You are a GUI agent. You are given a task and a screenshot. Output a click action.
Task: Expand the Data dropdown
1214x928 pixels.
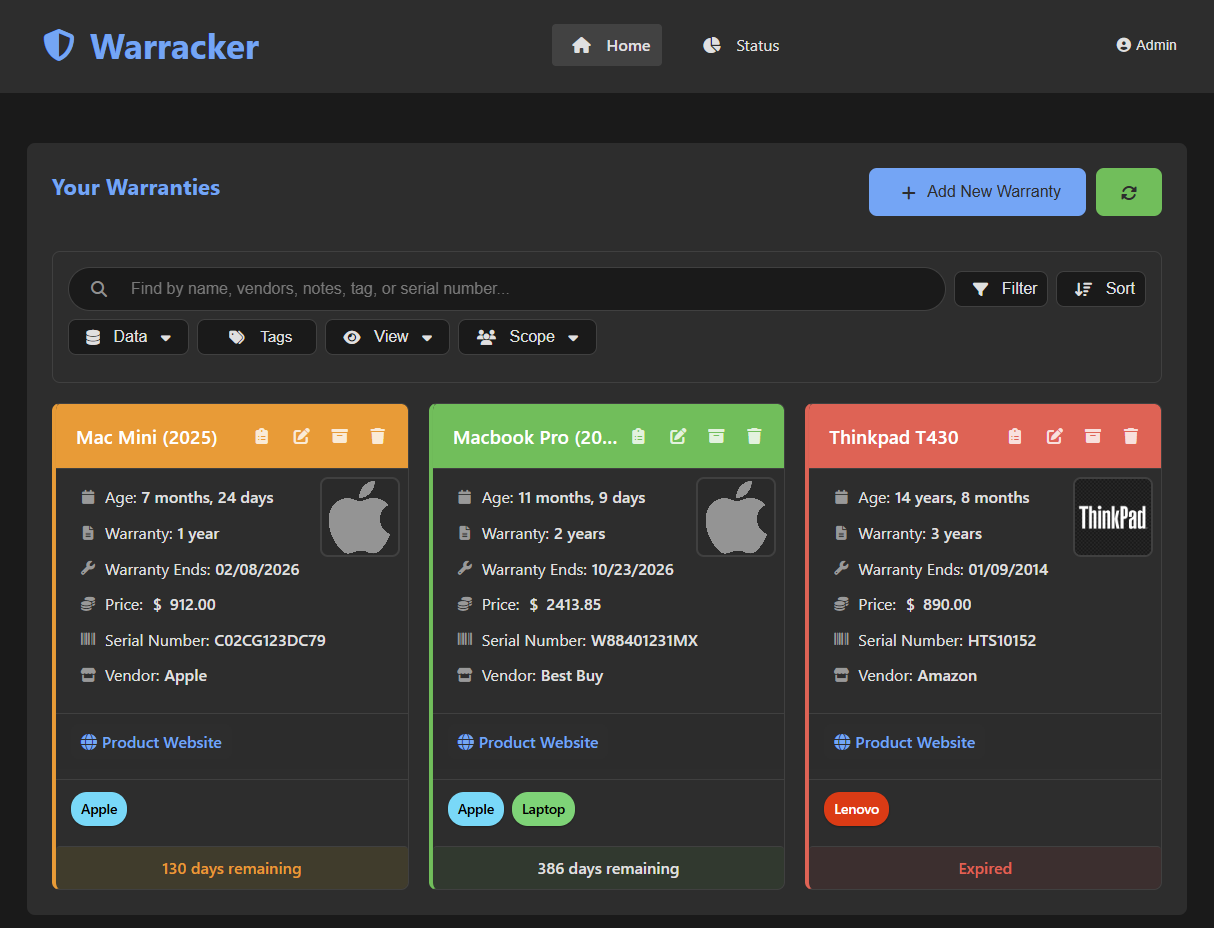pyautogui.click(x=128, y=337)
